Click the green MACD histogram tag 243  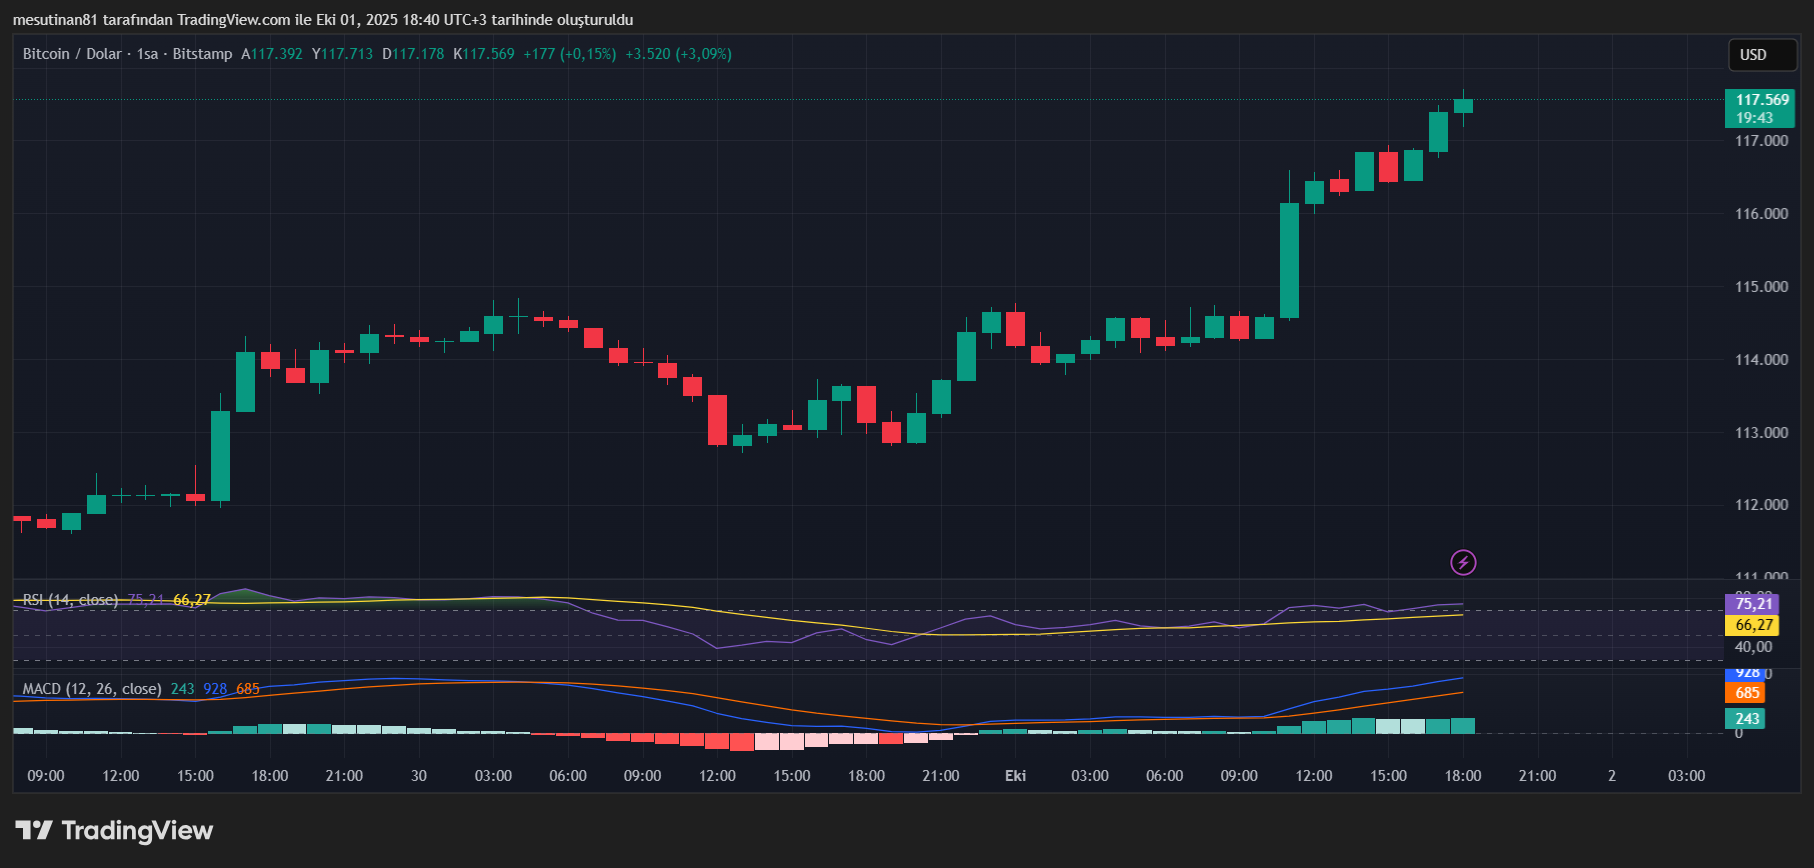tap(1746, 718)
